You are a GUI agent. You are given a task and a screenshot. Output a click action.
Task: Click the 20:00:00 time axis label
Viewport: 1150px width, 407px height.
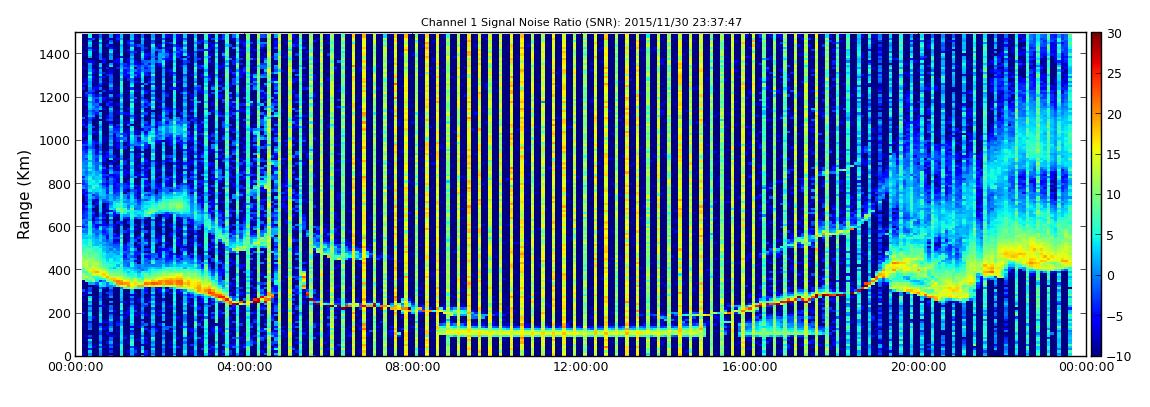tap(917, 367)
